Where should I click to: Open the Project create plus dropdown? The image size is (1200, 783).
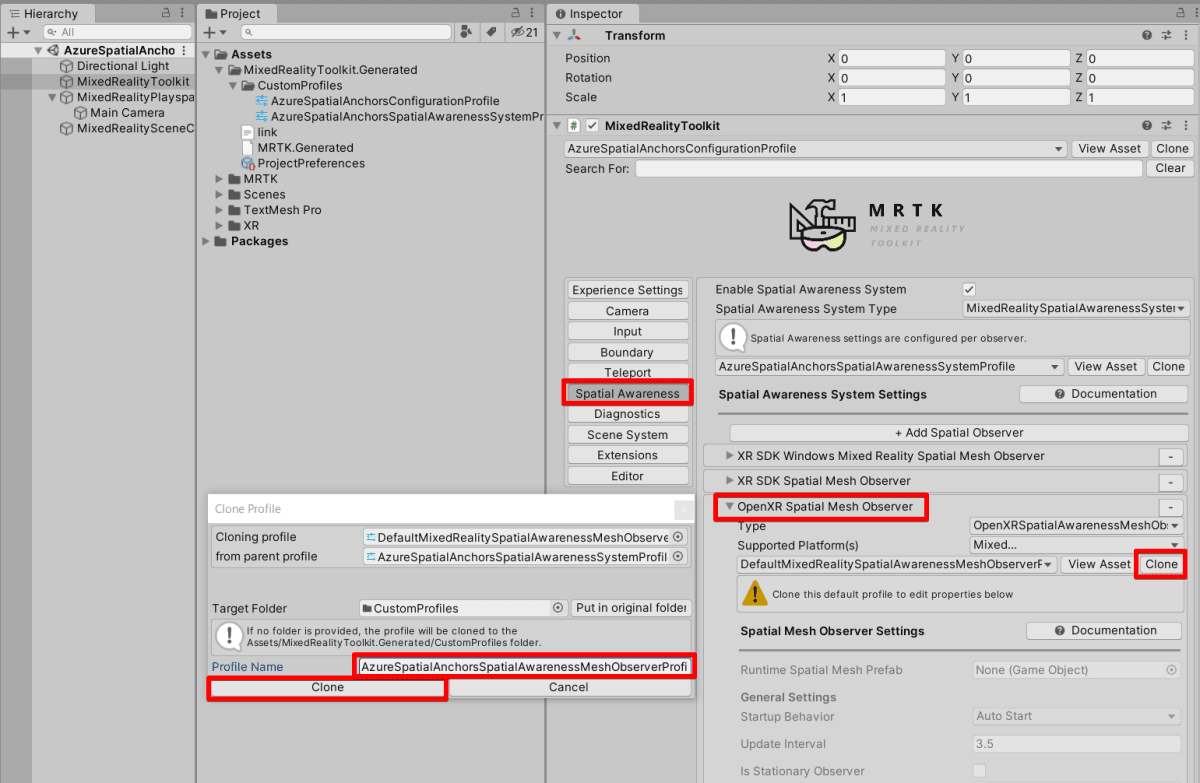[215, 32]
